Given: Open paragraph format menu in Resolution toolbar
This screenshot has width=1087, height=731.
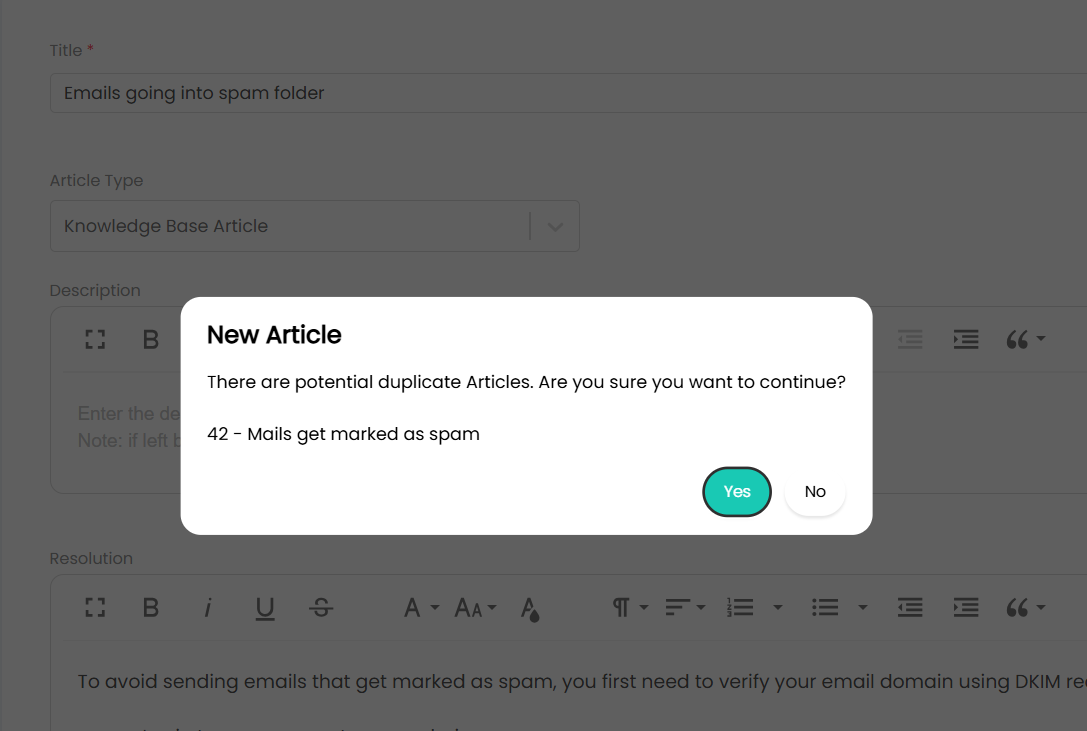Looking at the screenshot, I should click(629, 608).
